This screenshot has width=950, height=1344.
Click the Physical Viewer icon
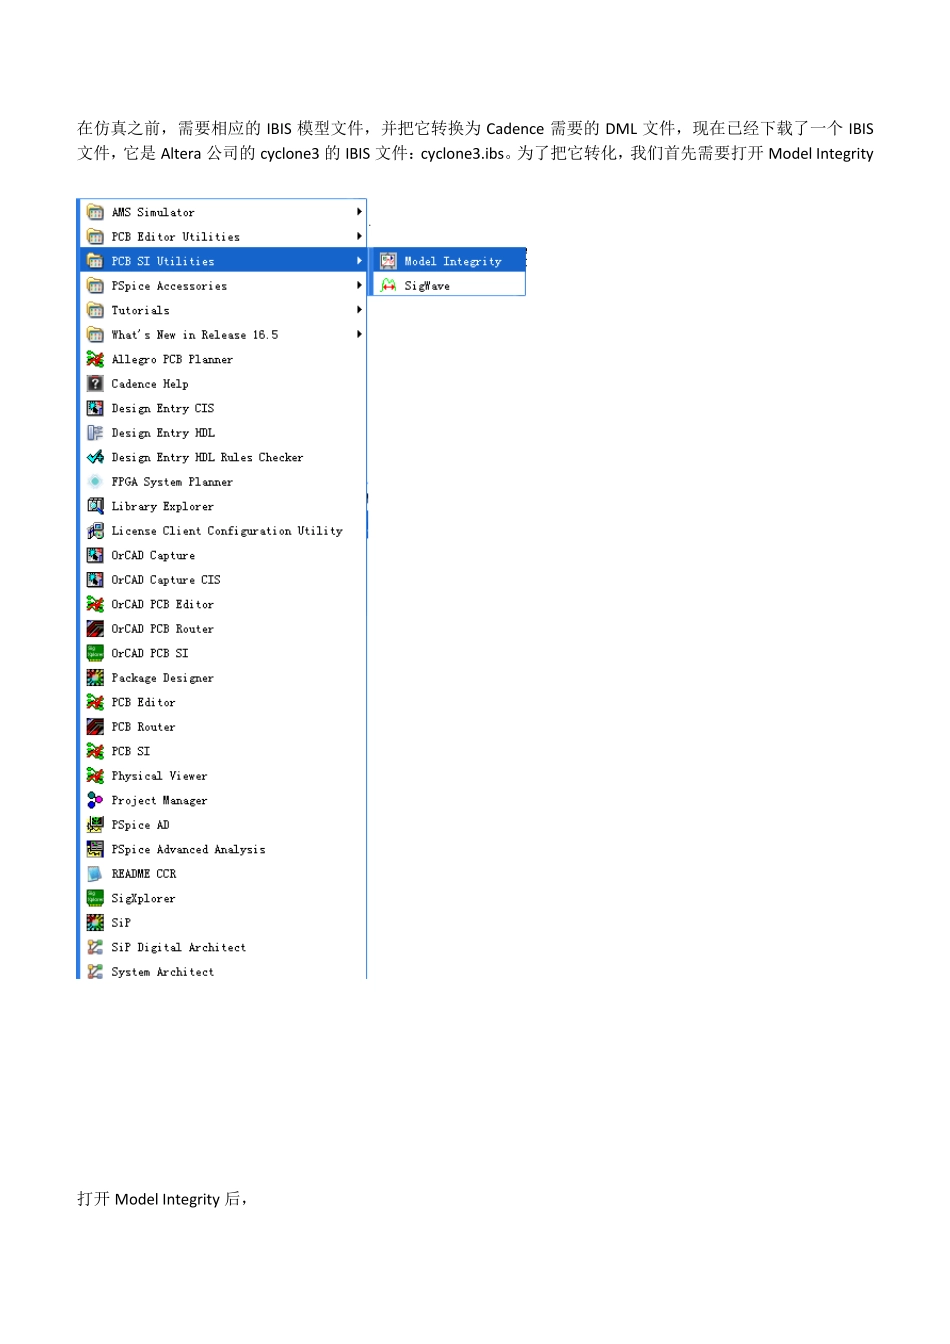(x=95, y=776)
